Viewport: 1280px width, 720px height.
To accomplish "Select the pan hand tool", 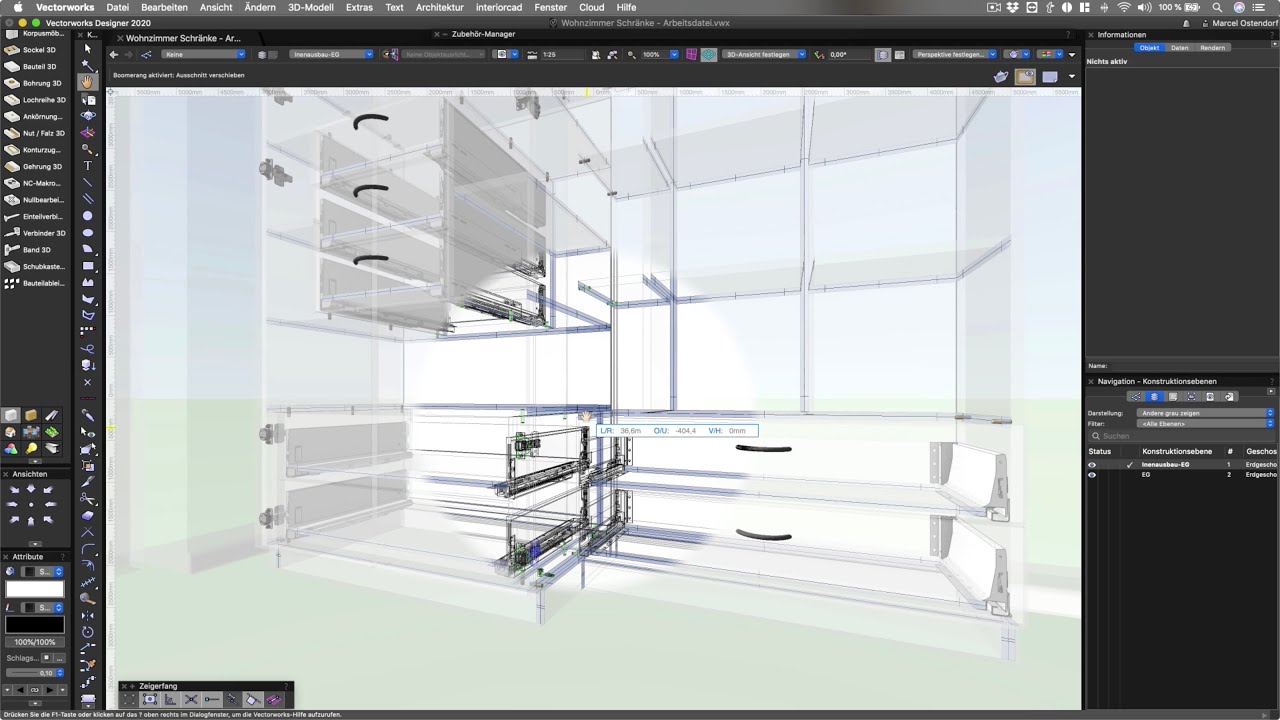I will 88,82.
